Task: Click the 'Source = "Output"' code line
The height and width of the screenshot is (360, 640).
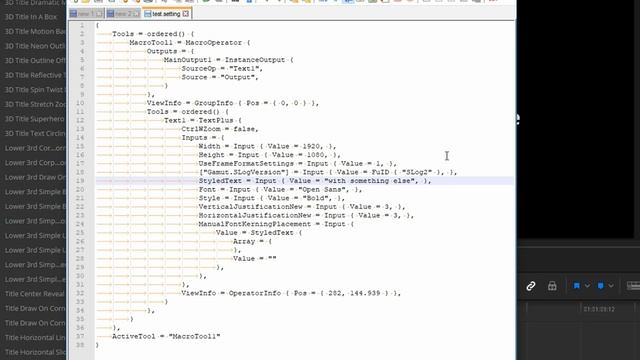Action: pos(220,77)
